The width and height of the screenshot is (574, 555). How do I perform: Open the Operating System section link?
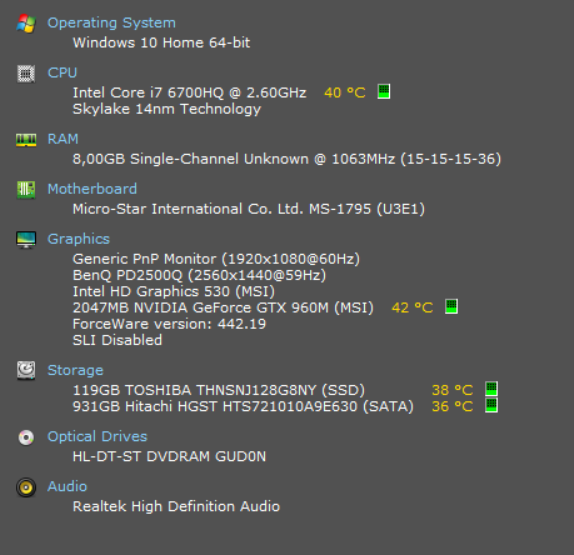coord(112,23)
